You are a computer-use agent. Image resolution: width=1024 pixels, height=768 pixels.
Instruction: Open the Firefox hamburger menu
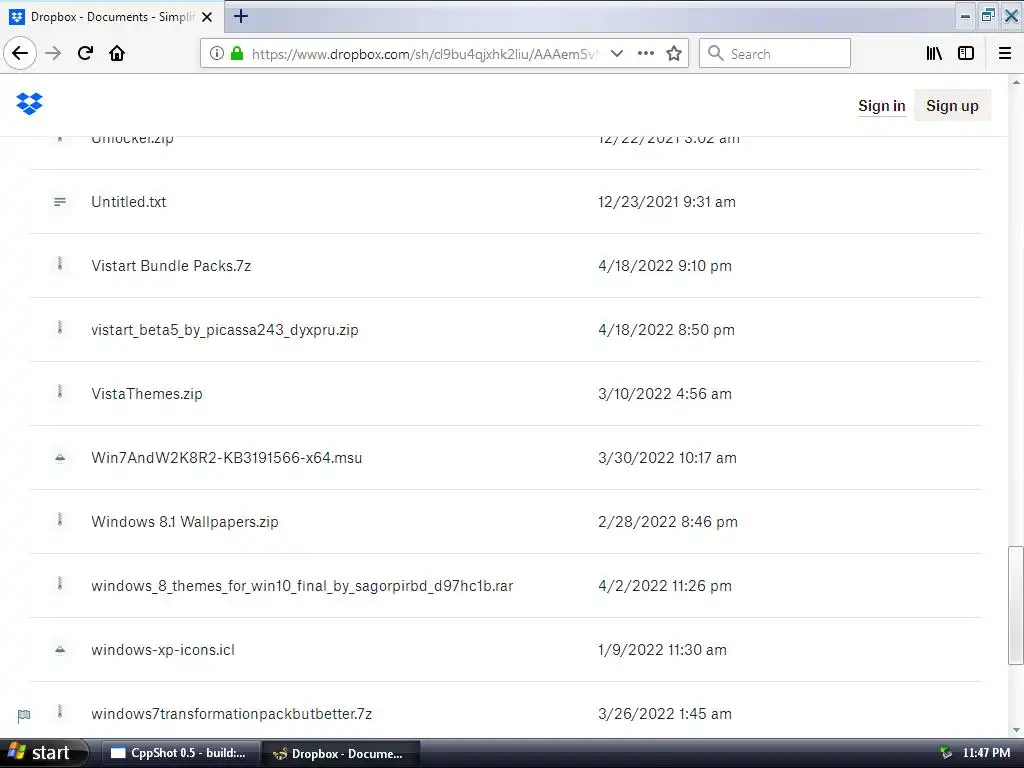tap(1005, 54)
